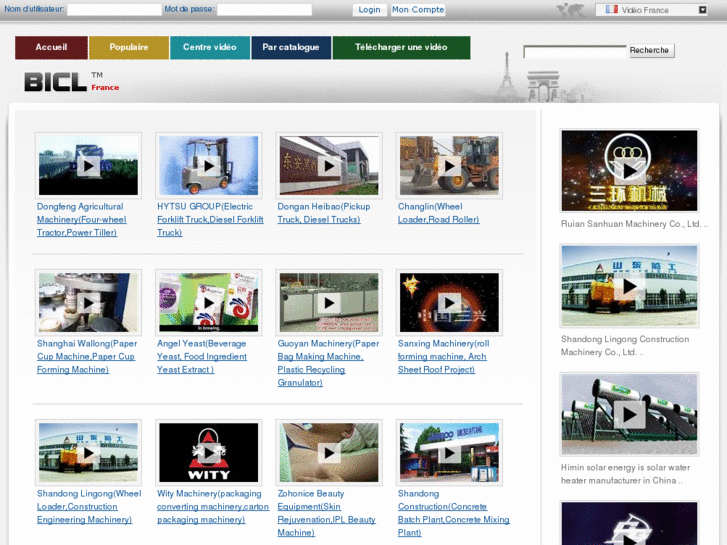Open Dongfeng Agricultural Machinery link
Image resolution: width=727 pixels, height=545 pixels.
click(82, 219)
